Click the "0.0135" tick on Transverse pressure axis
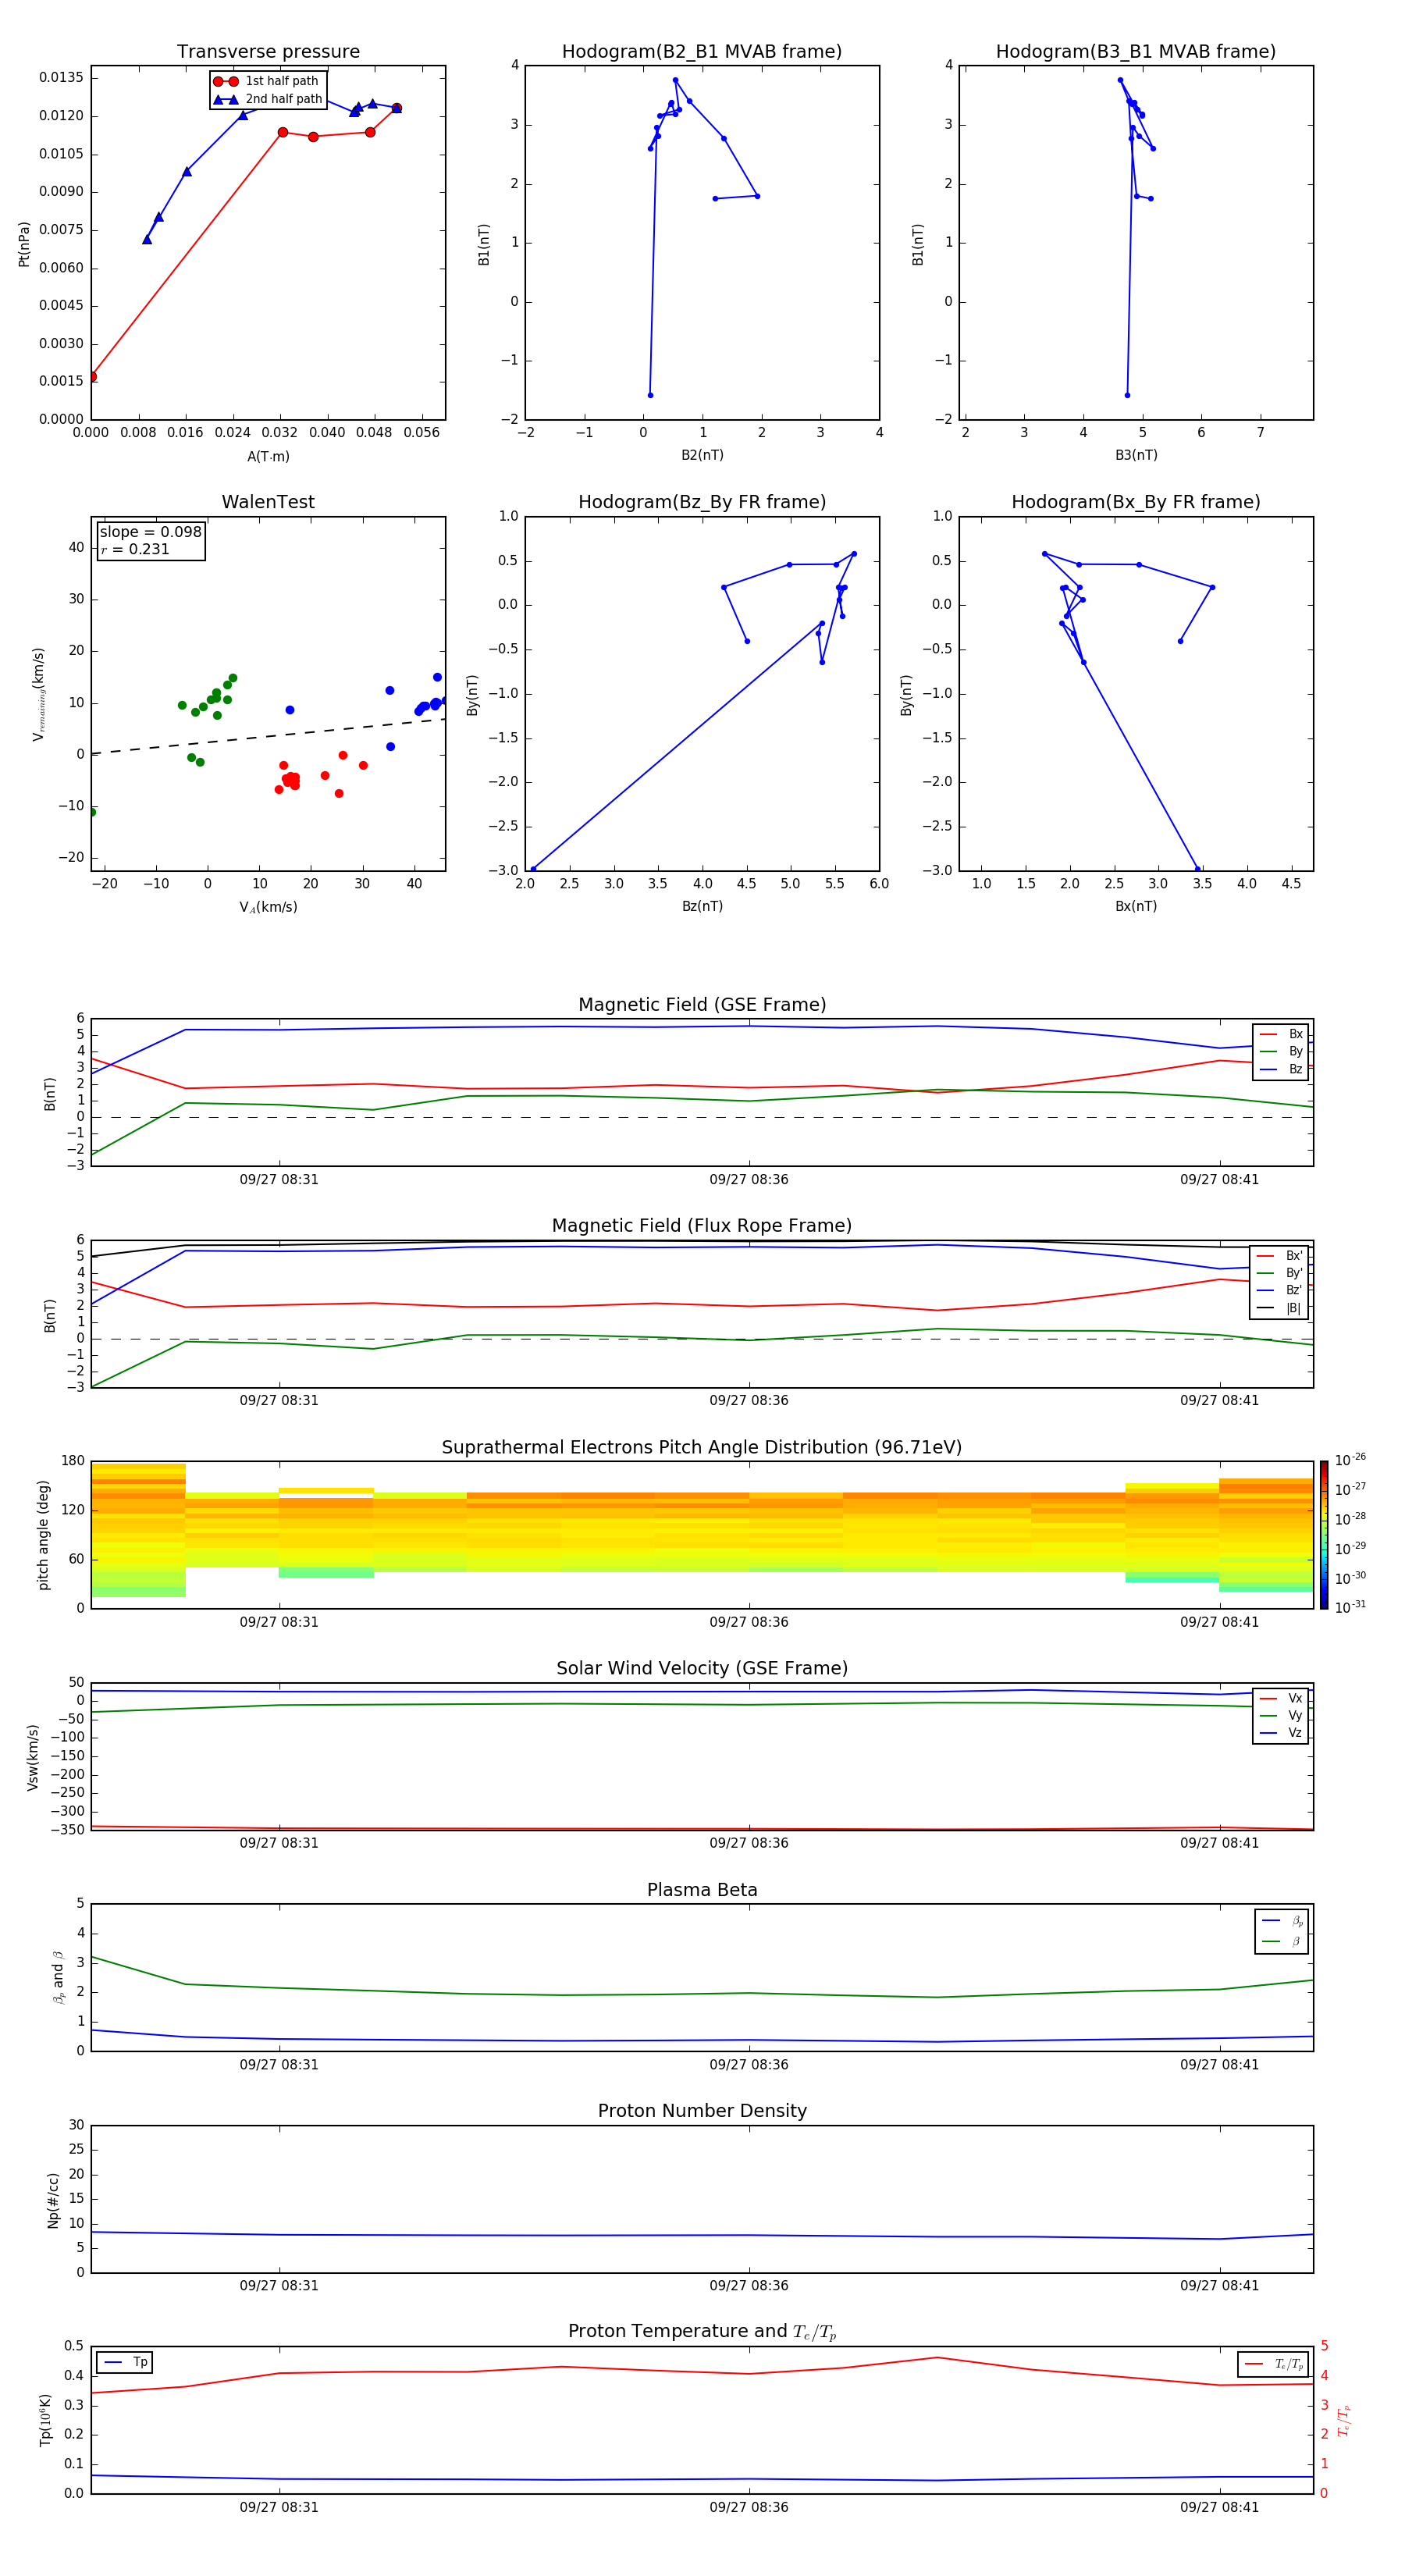Image resolution: width=1405 pixels, height=2576 pixels. (x=62, y=78)
